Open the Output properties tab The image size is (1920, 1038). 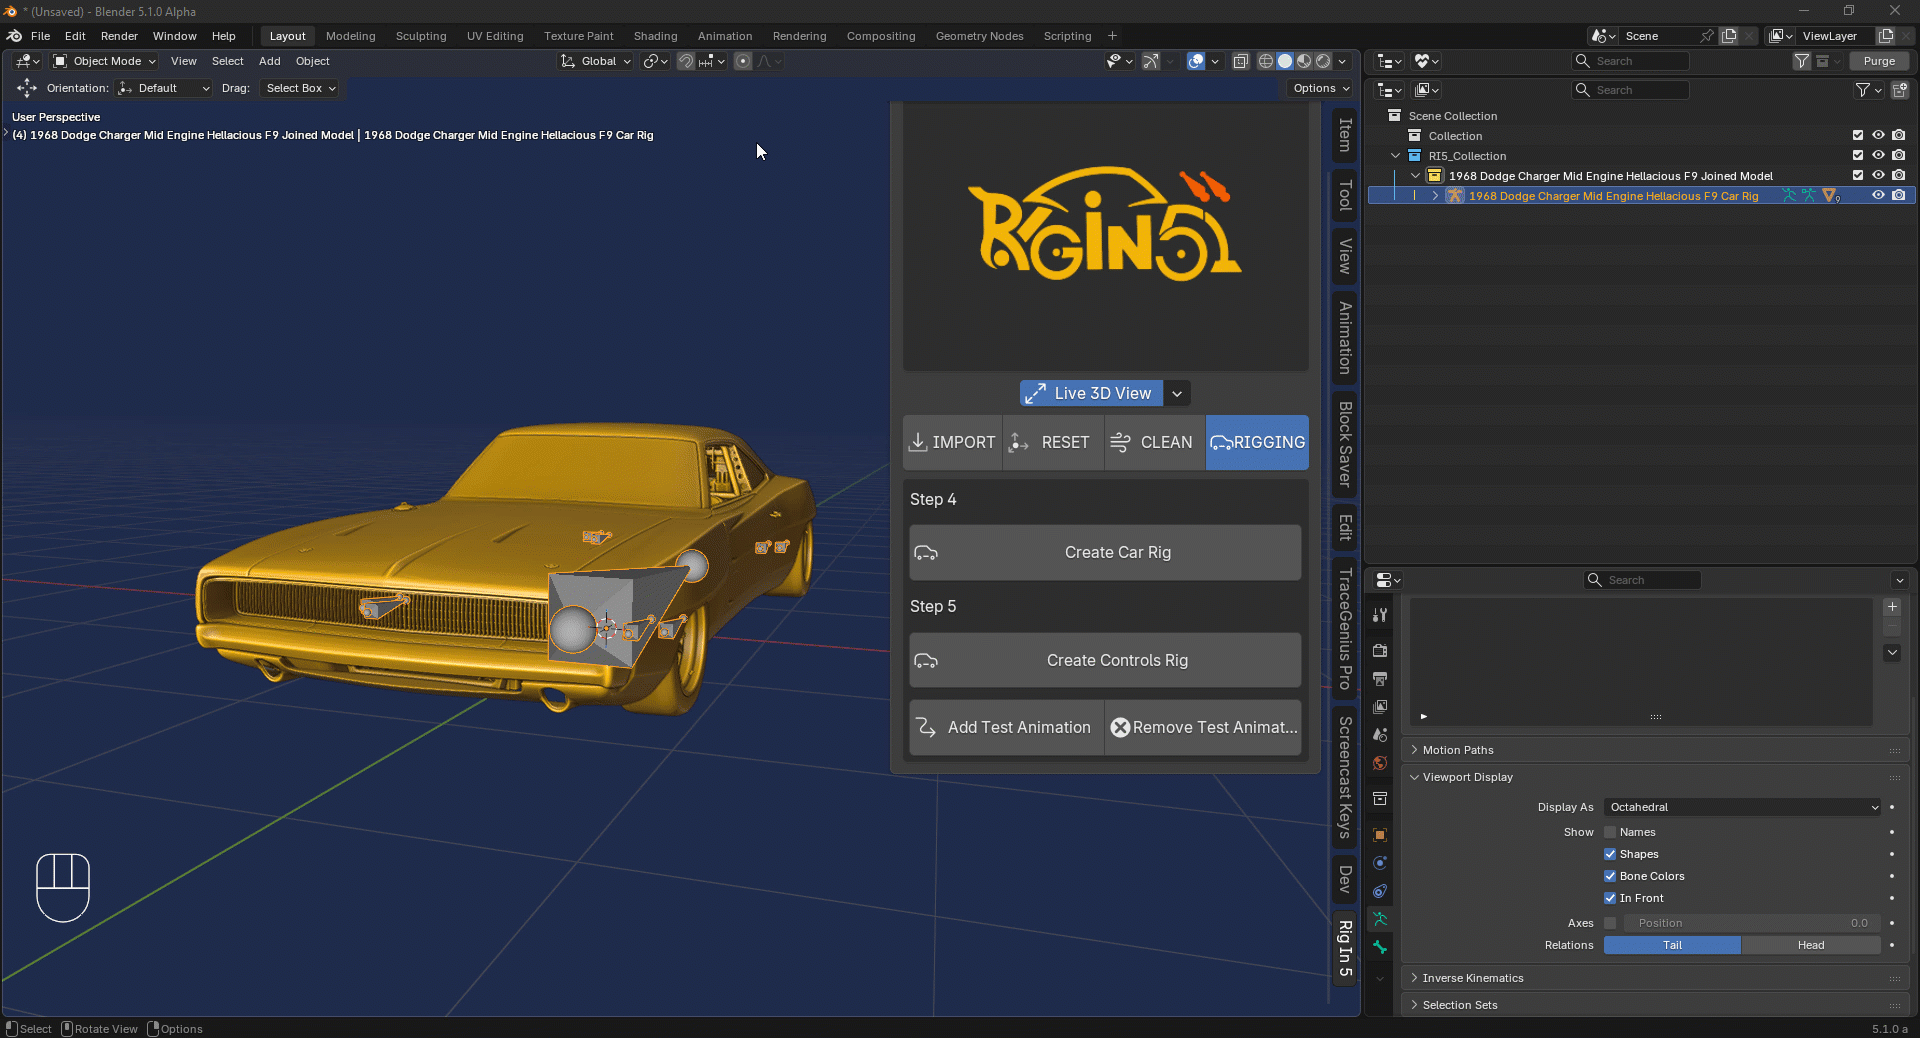pyautogui.click(x=1380, y=679)
